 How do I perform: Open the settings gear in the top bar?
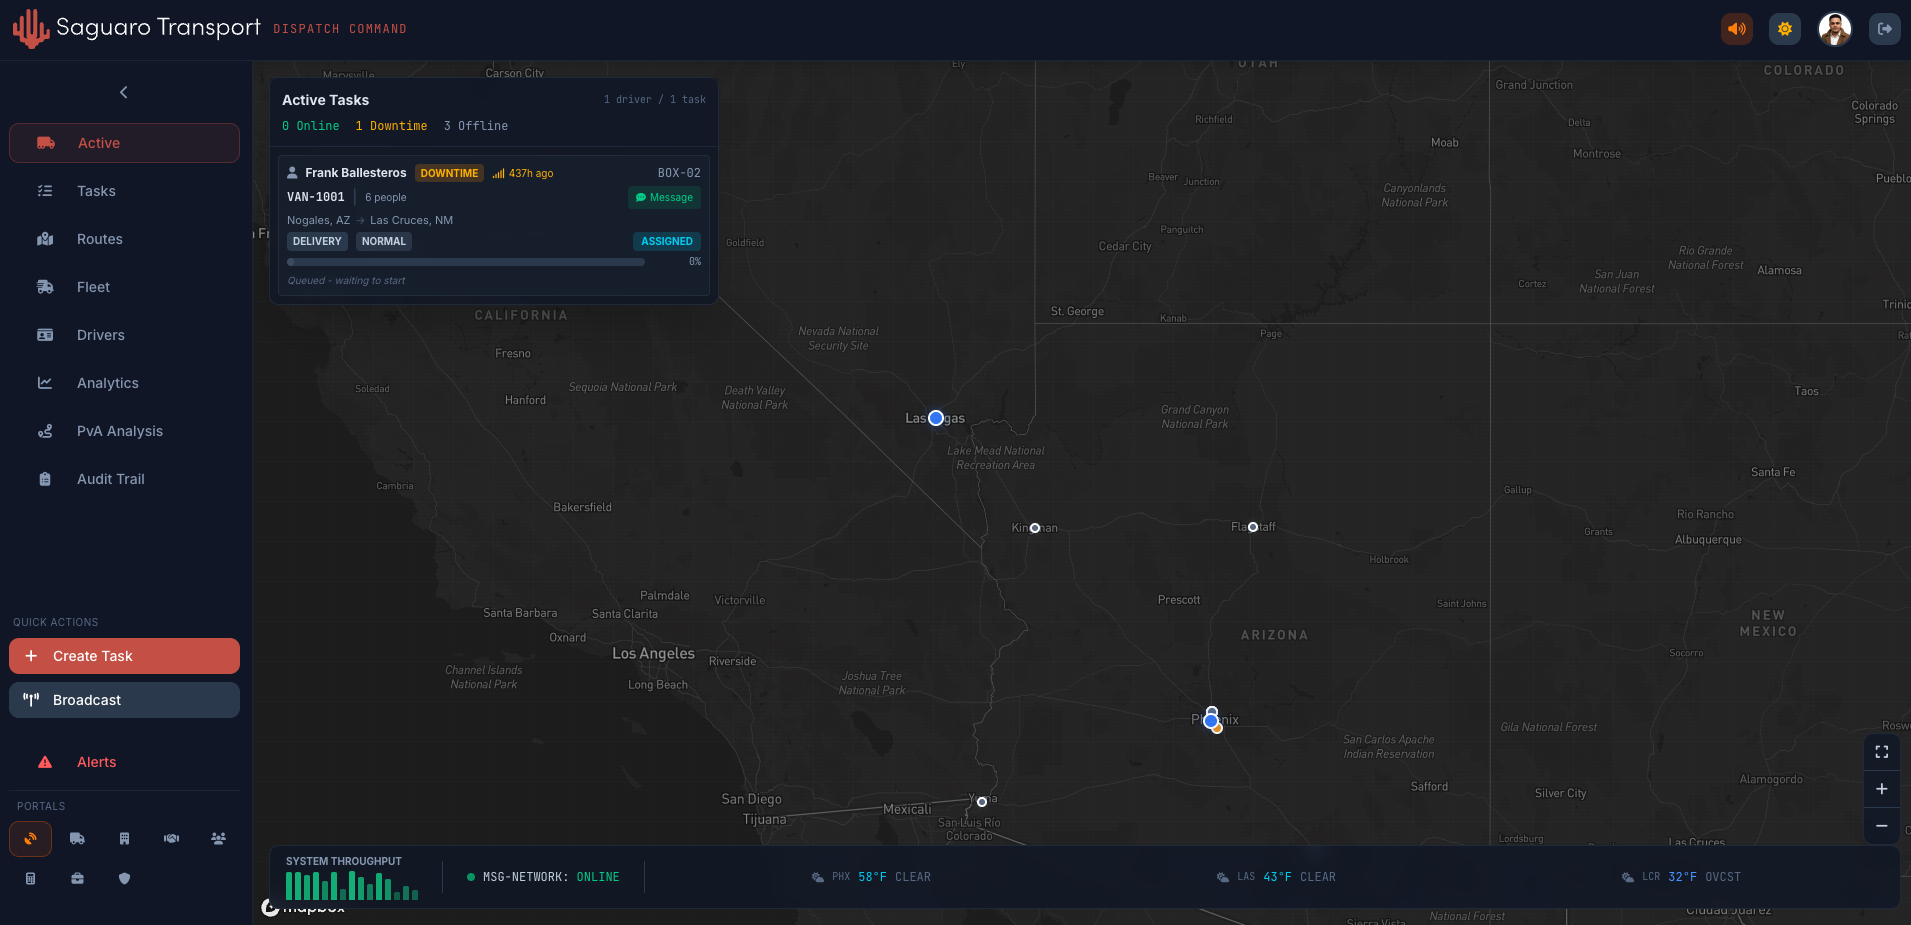pyautogui.click(x=1785, y=29)
